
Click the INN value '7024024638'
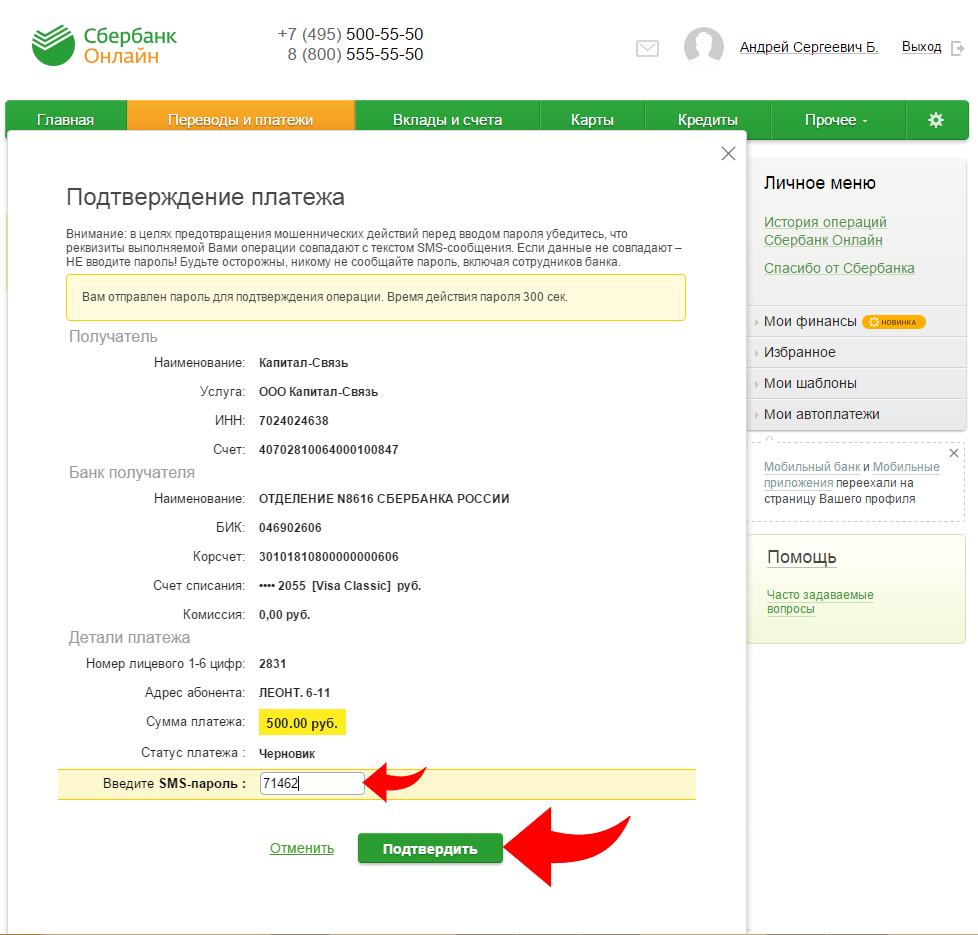[294, 421]
